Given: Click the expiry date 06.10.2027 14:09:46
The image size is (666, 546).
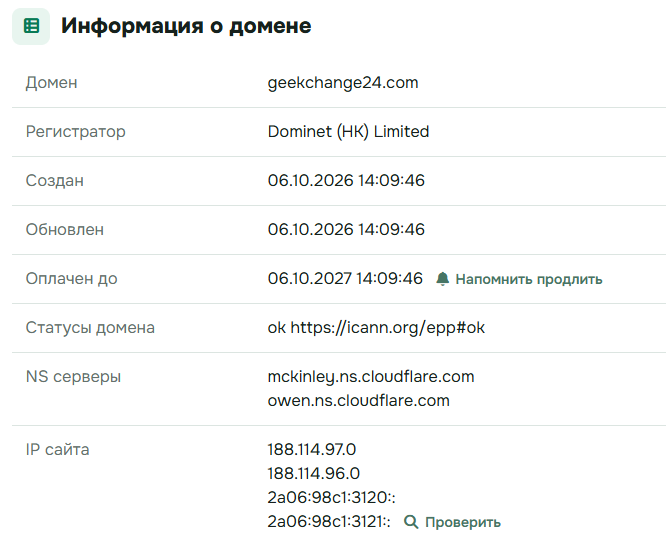Looking at the screenshot, I should (x=345, y=279).
